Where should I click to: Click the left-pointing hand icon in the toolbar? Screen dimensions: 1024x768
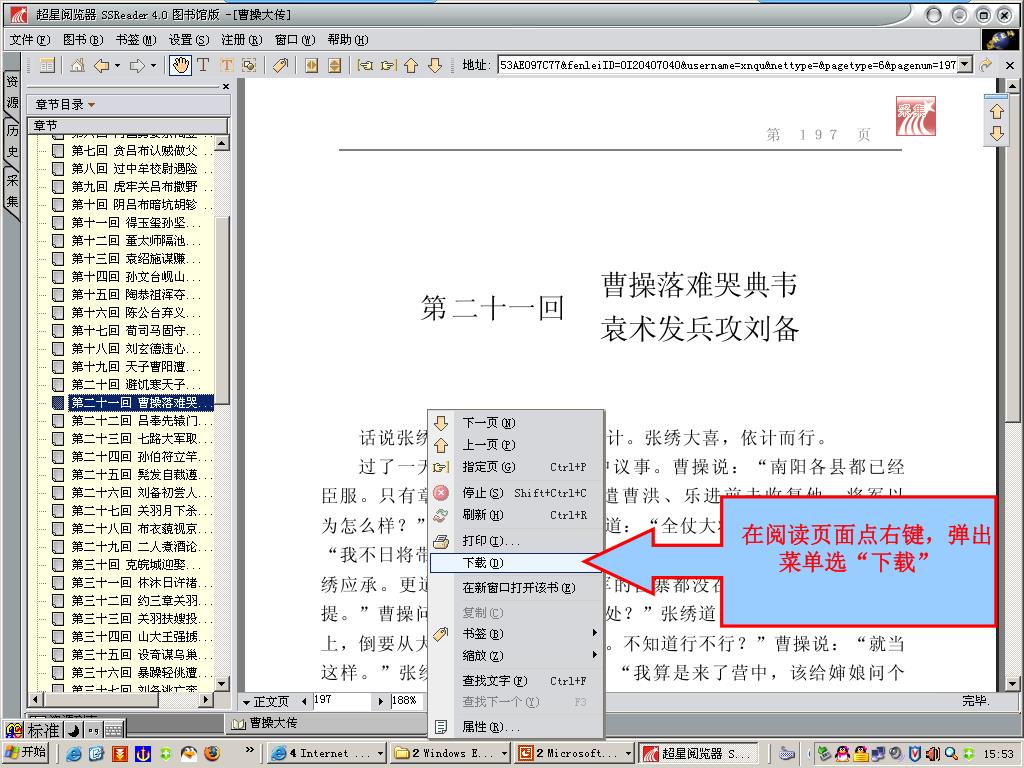coord(366,65)
